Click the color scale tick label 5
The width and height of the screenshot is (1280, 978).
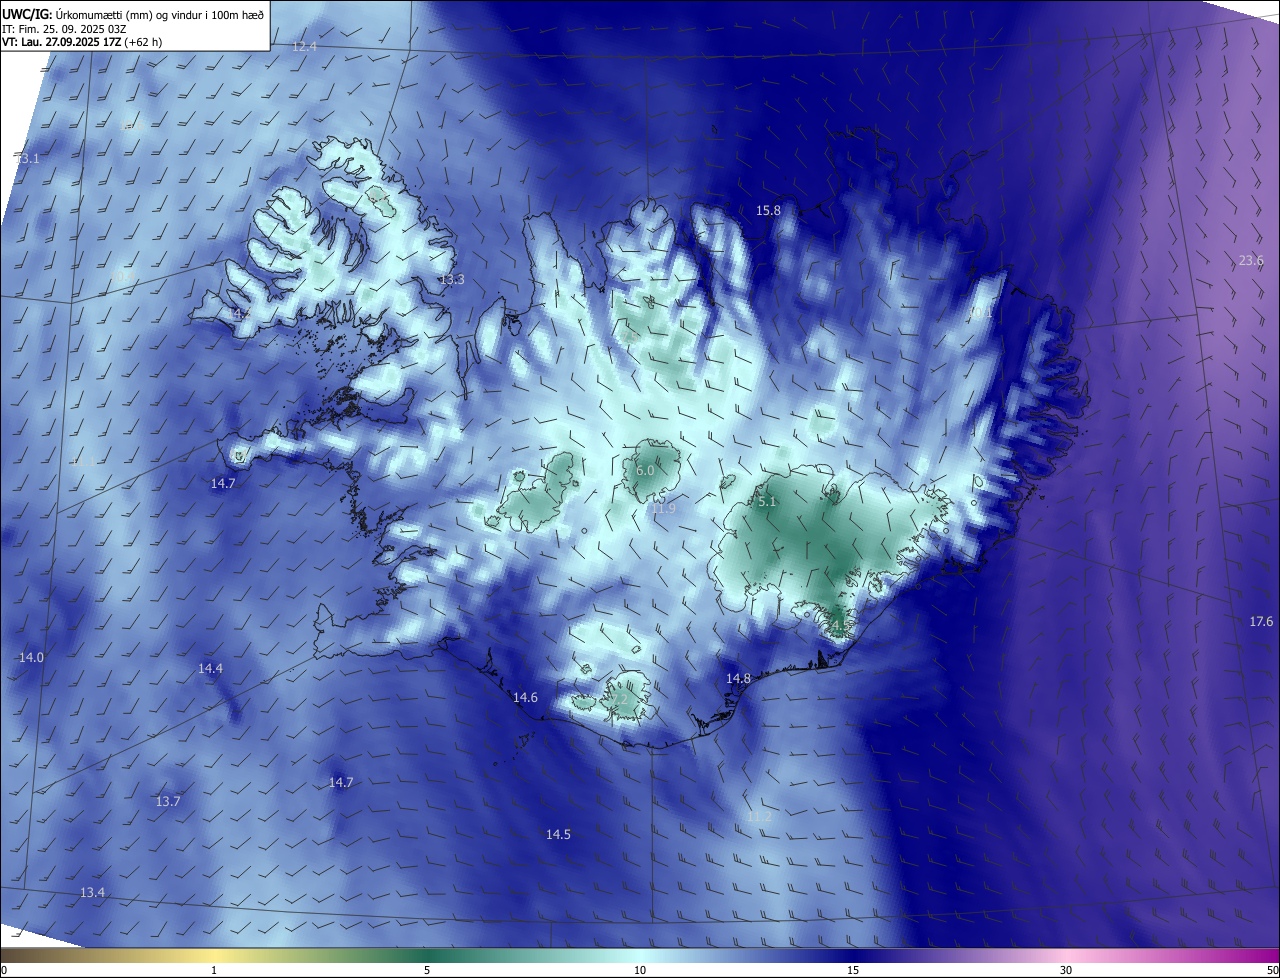(427, 970)
